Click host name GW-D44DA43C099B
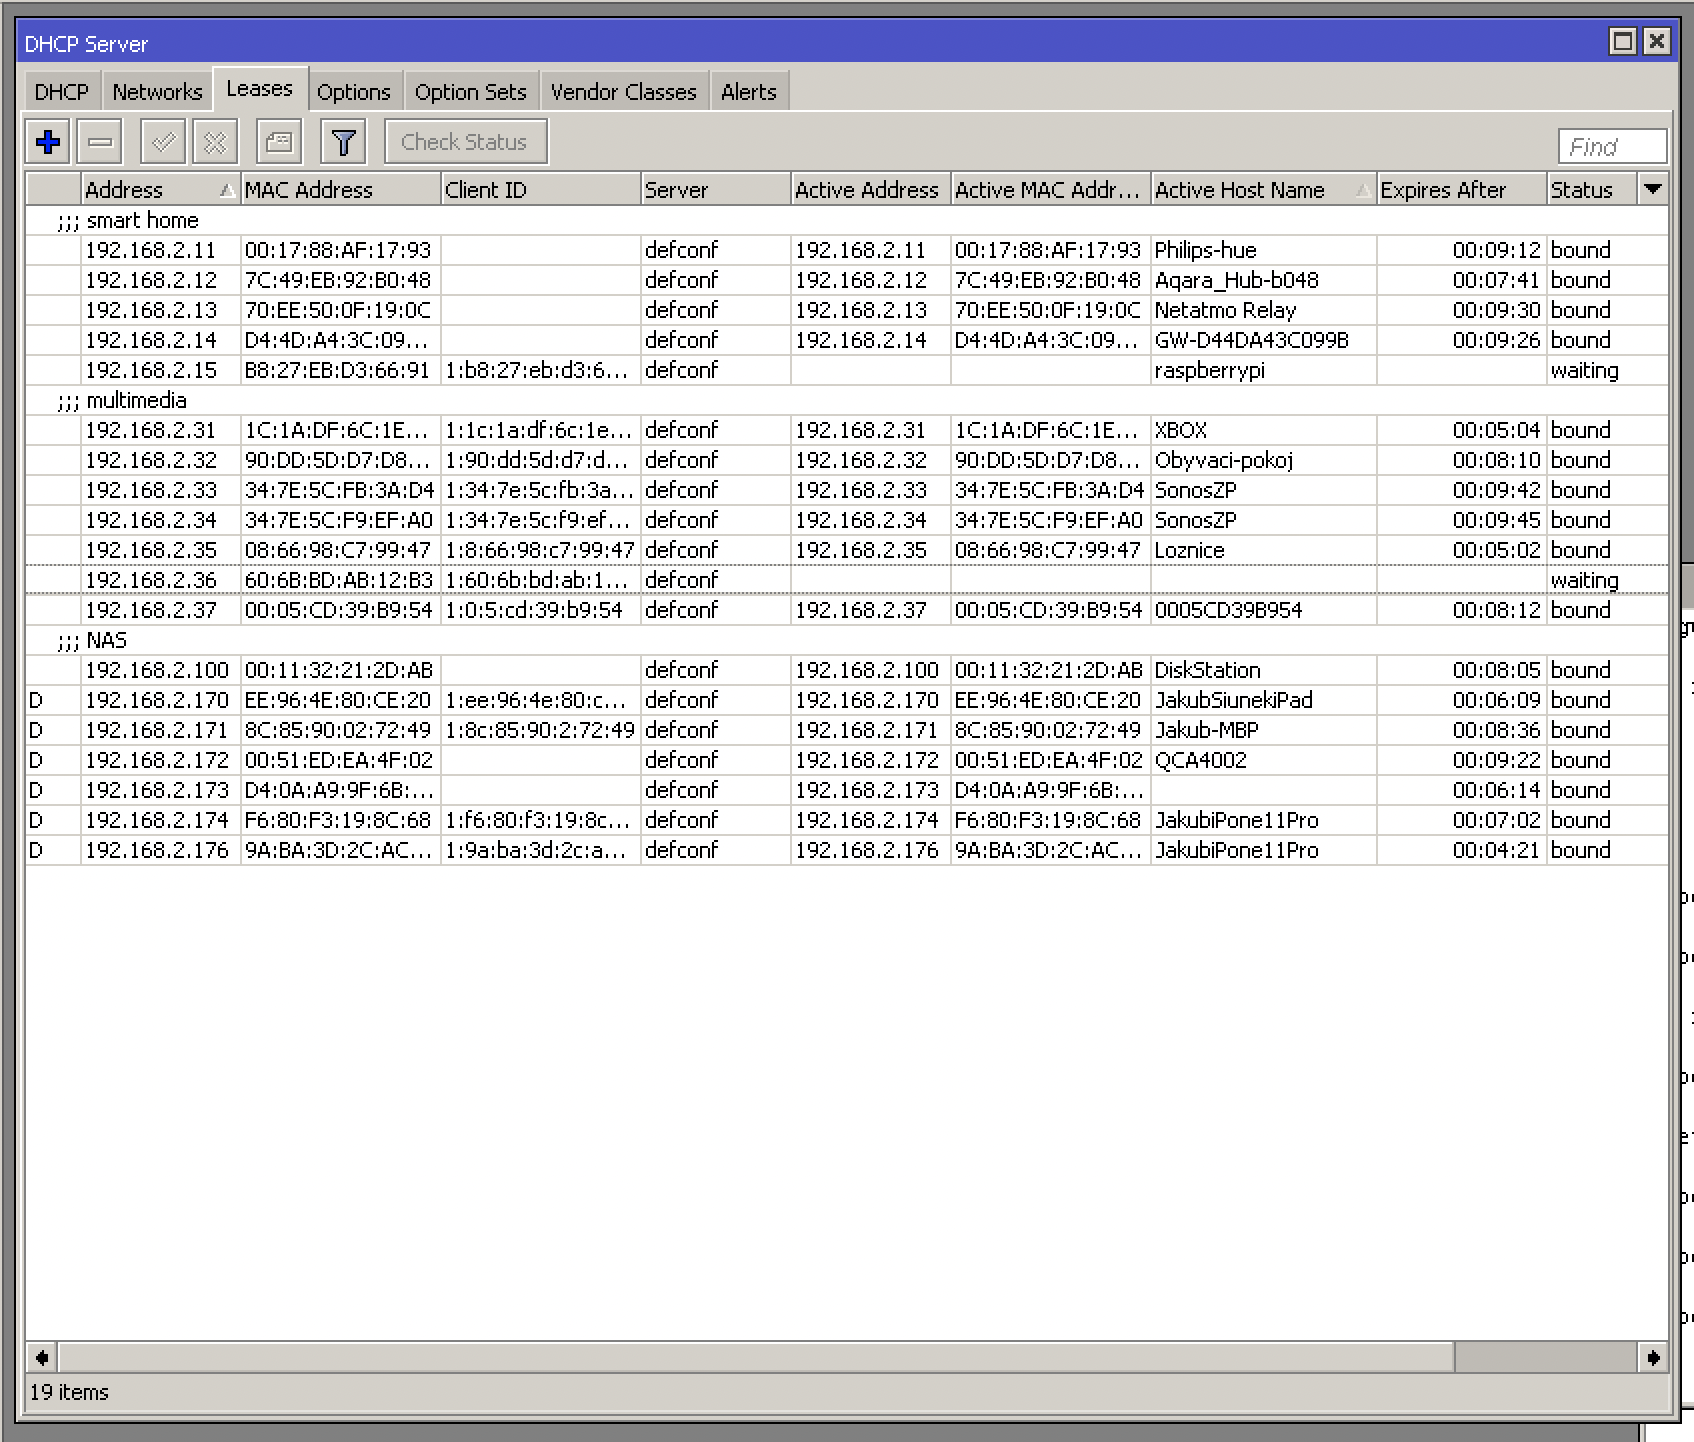This screenshot has width=1694, height=1442. pyautogui.click(x=1251, y=340)
